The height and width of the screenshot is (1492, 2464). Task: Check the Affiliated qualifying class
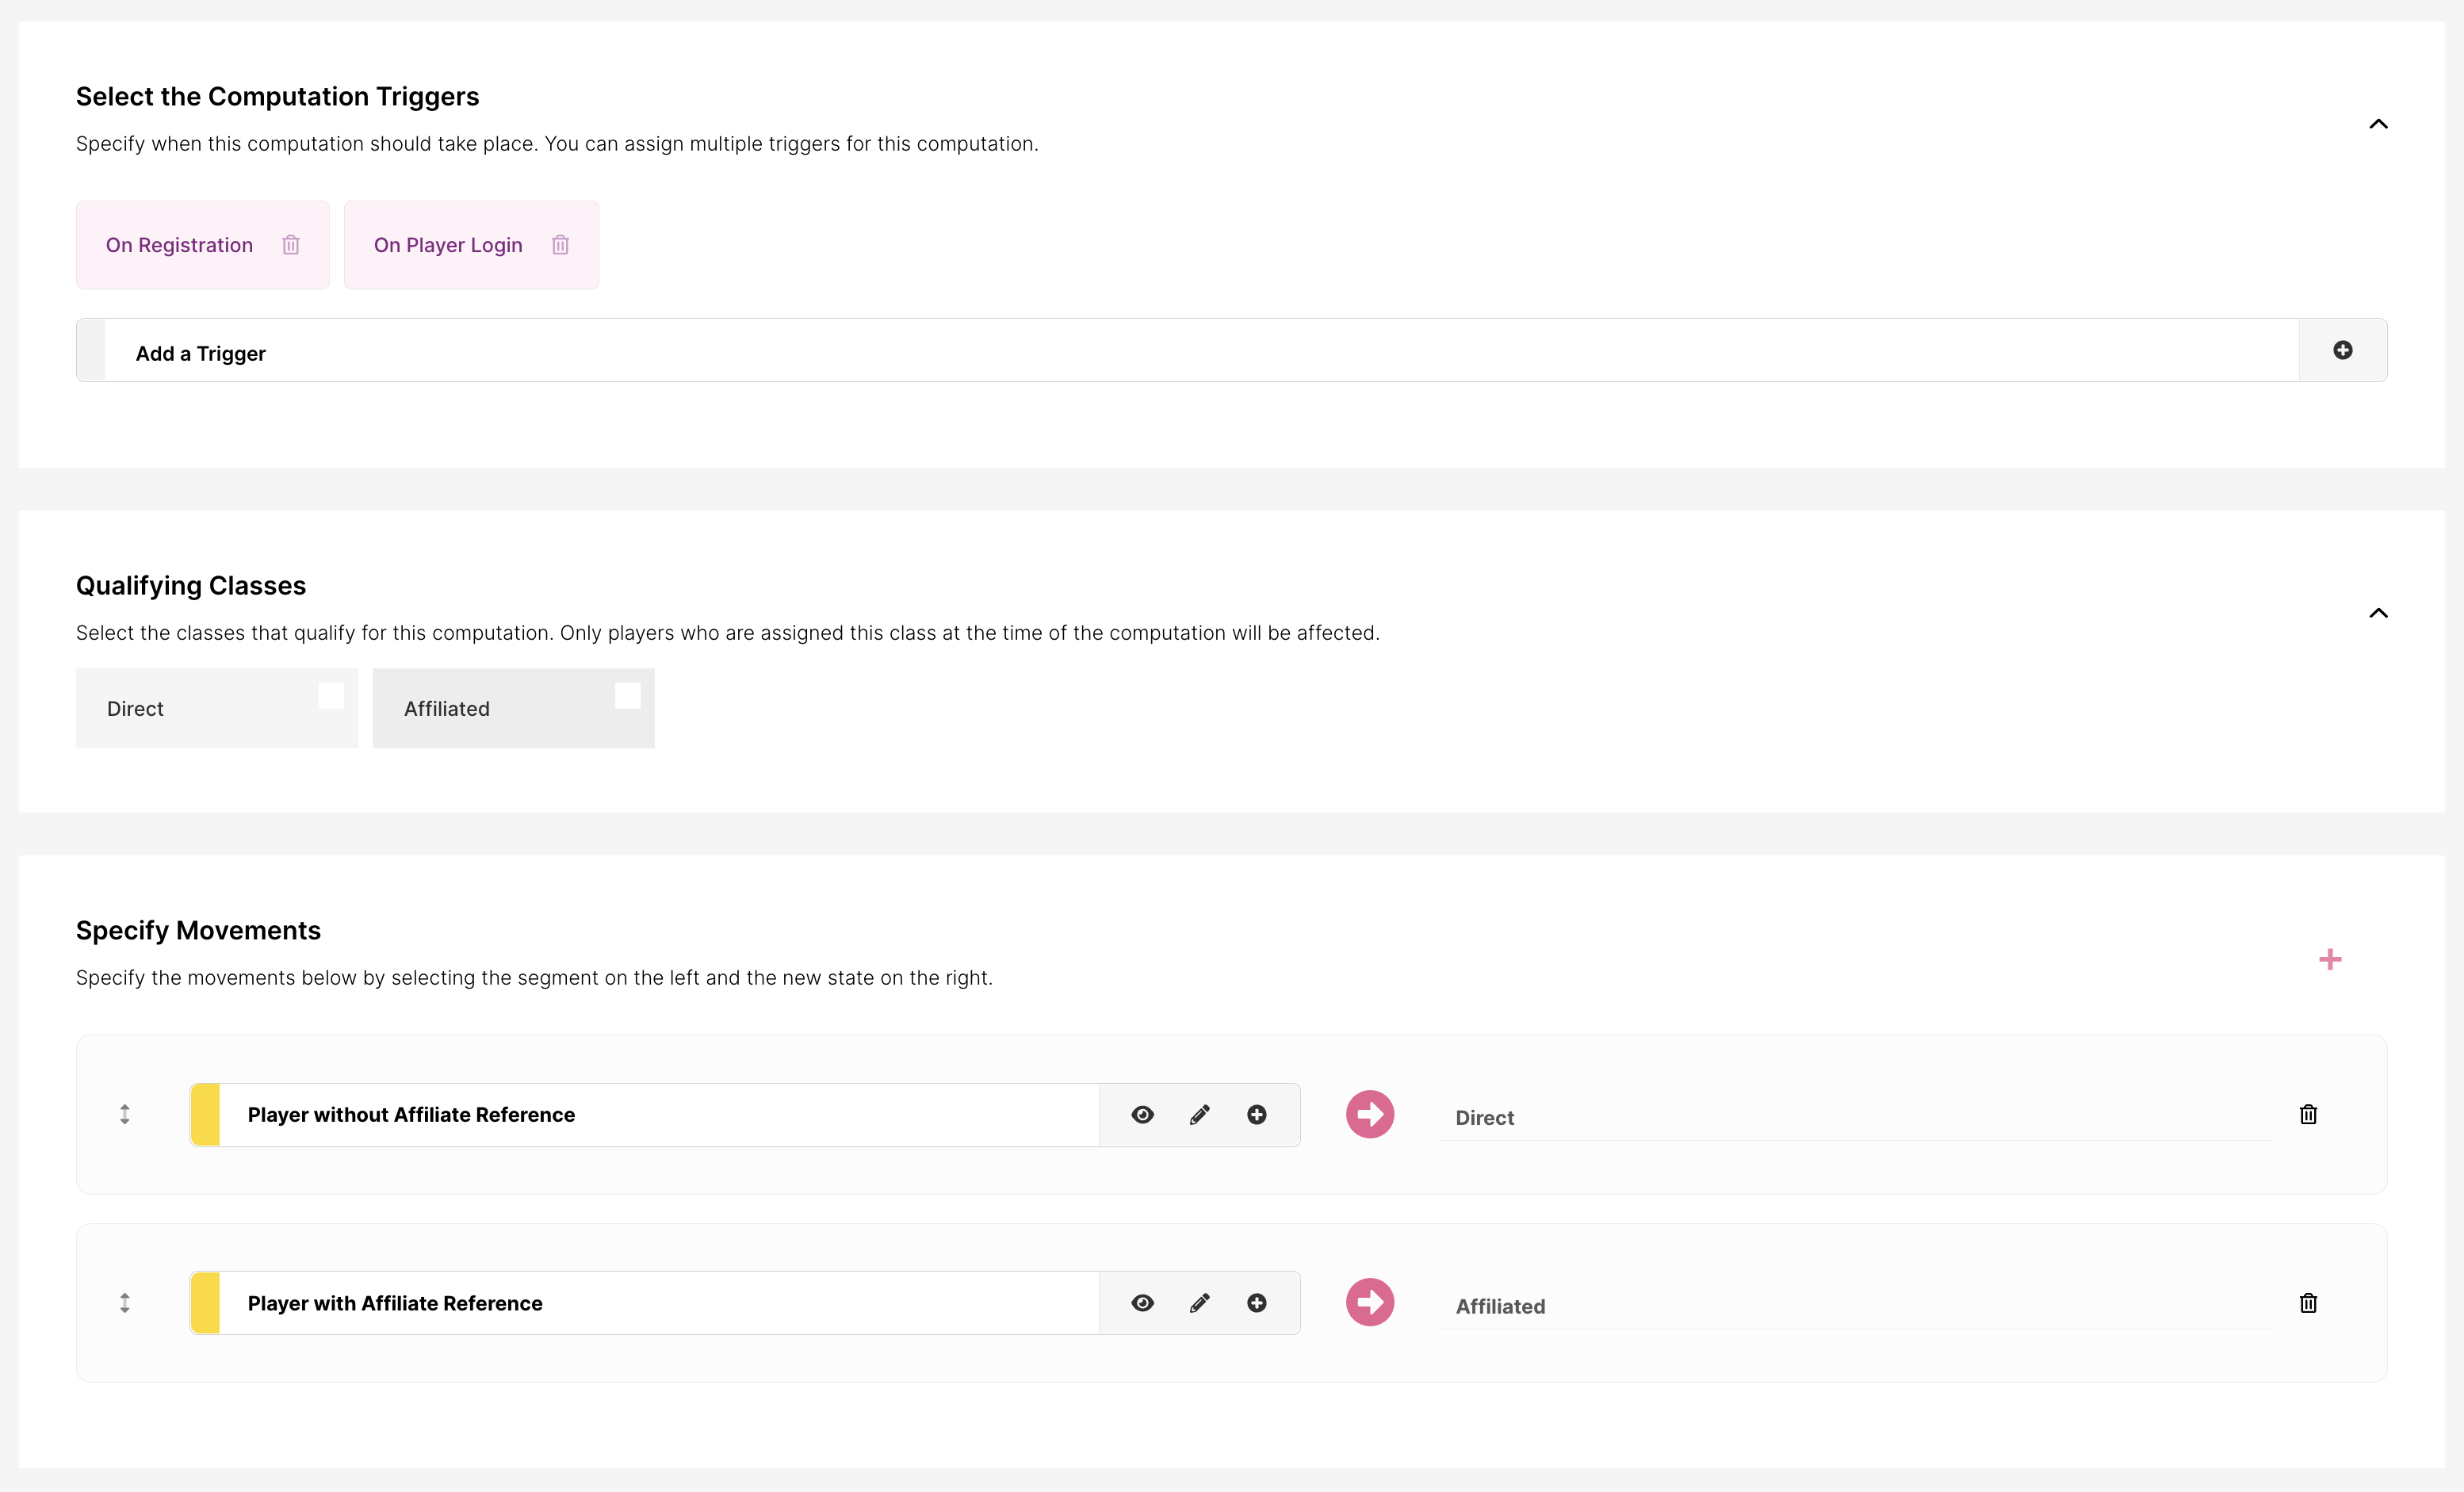(627, 695)
